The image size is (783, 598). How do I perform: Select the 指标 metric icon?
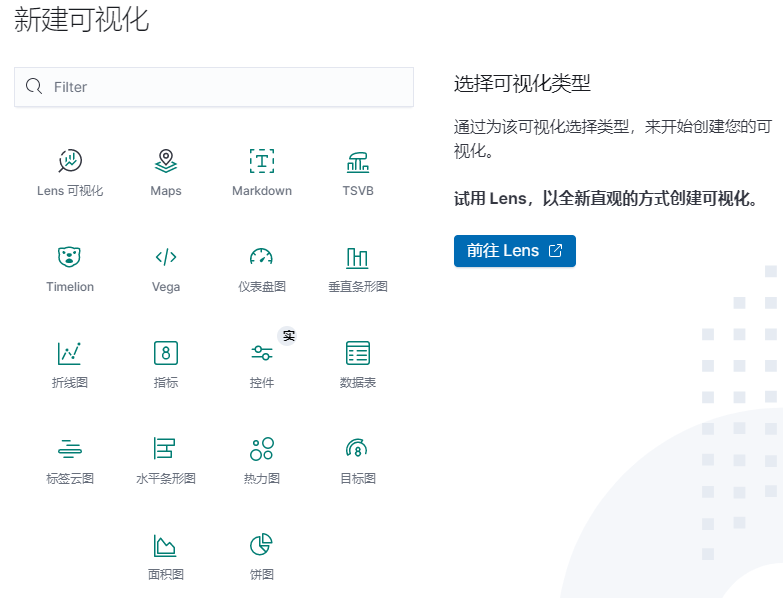tap(166, 353)
